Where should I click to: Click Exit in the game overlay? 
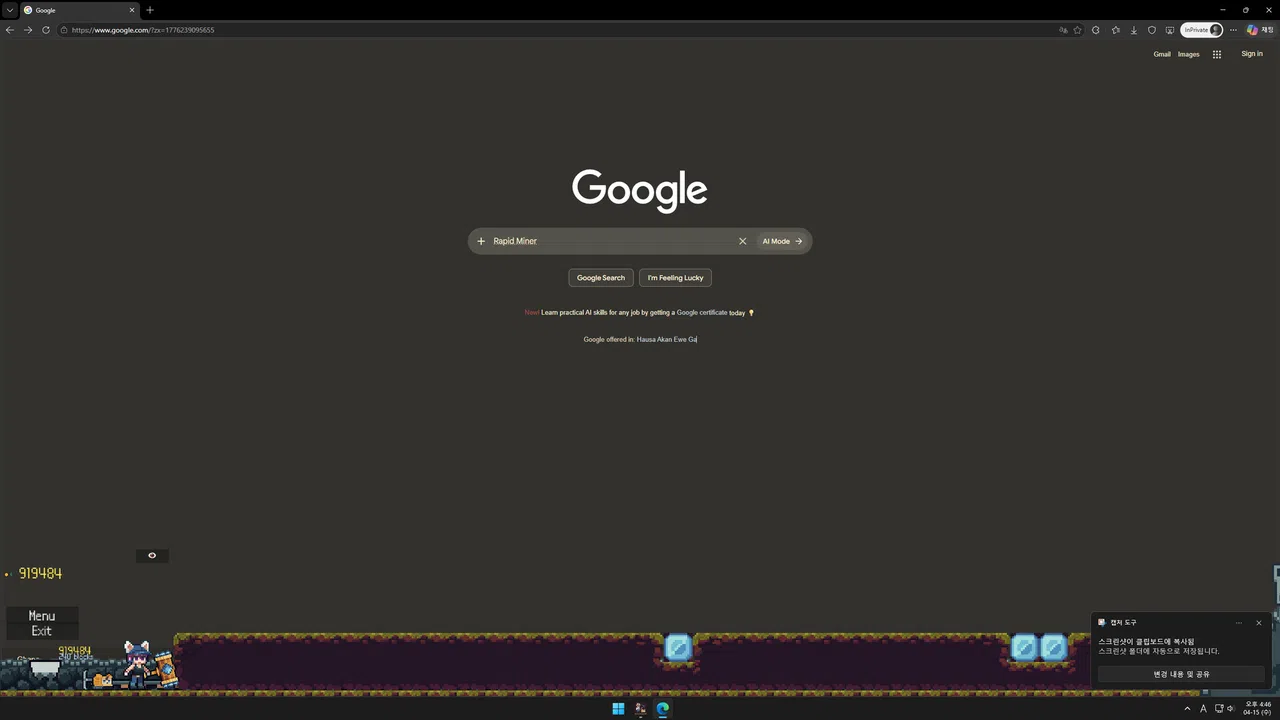42,631
